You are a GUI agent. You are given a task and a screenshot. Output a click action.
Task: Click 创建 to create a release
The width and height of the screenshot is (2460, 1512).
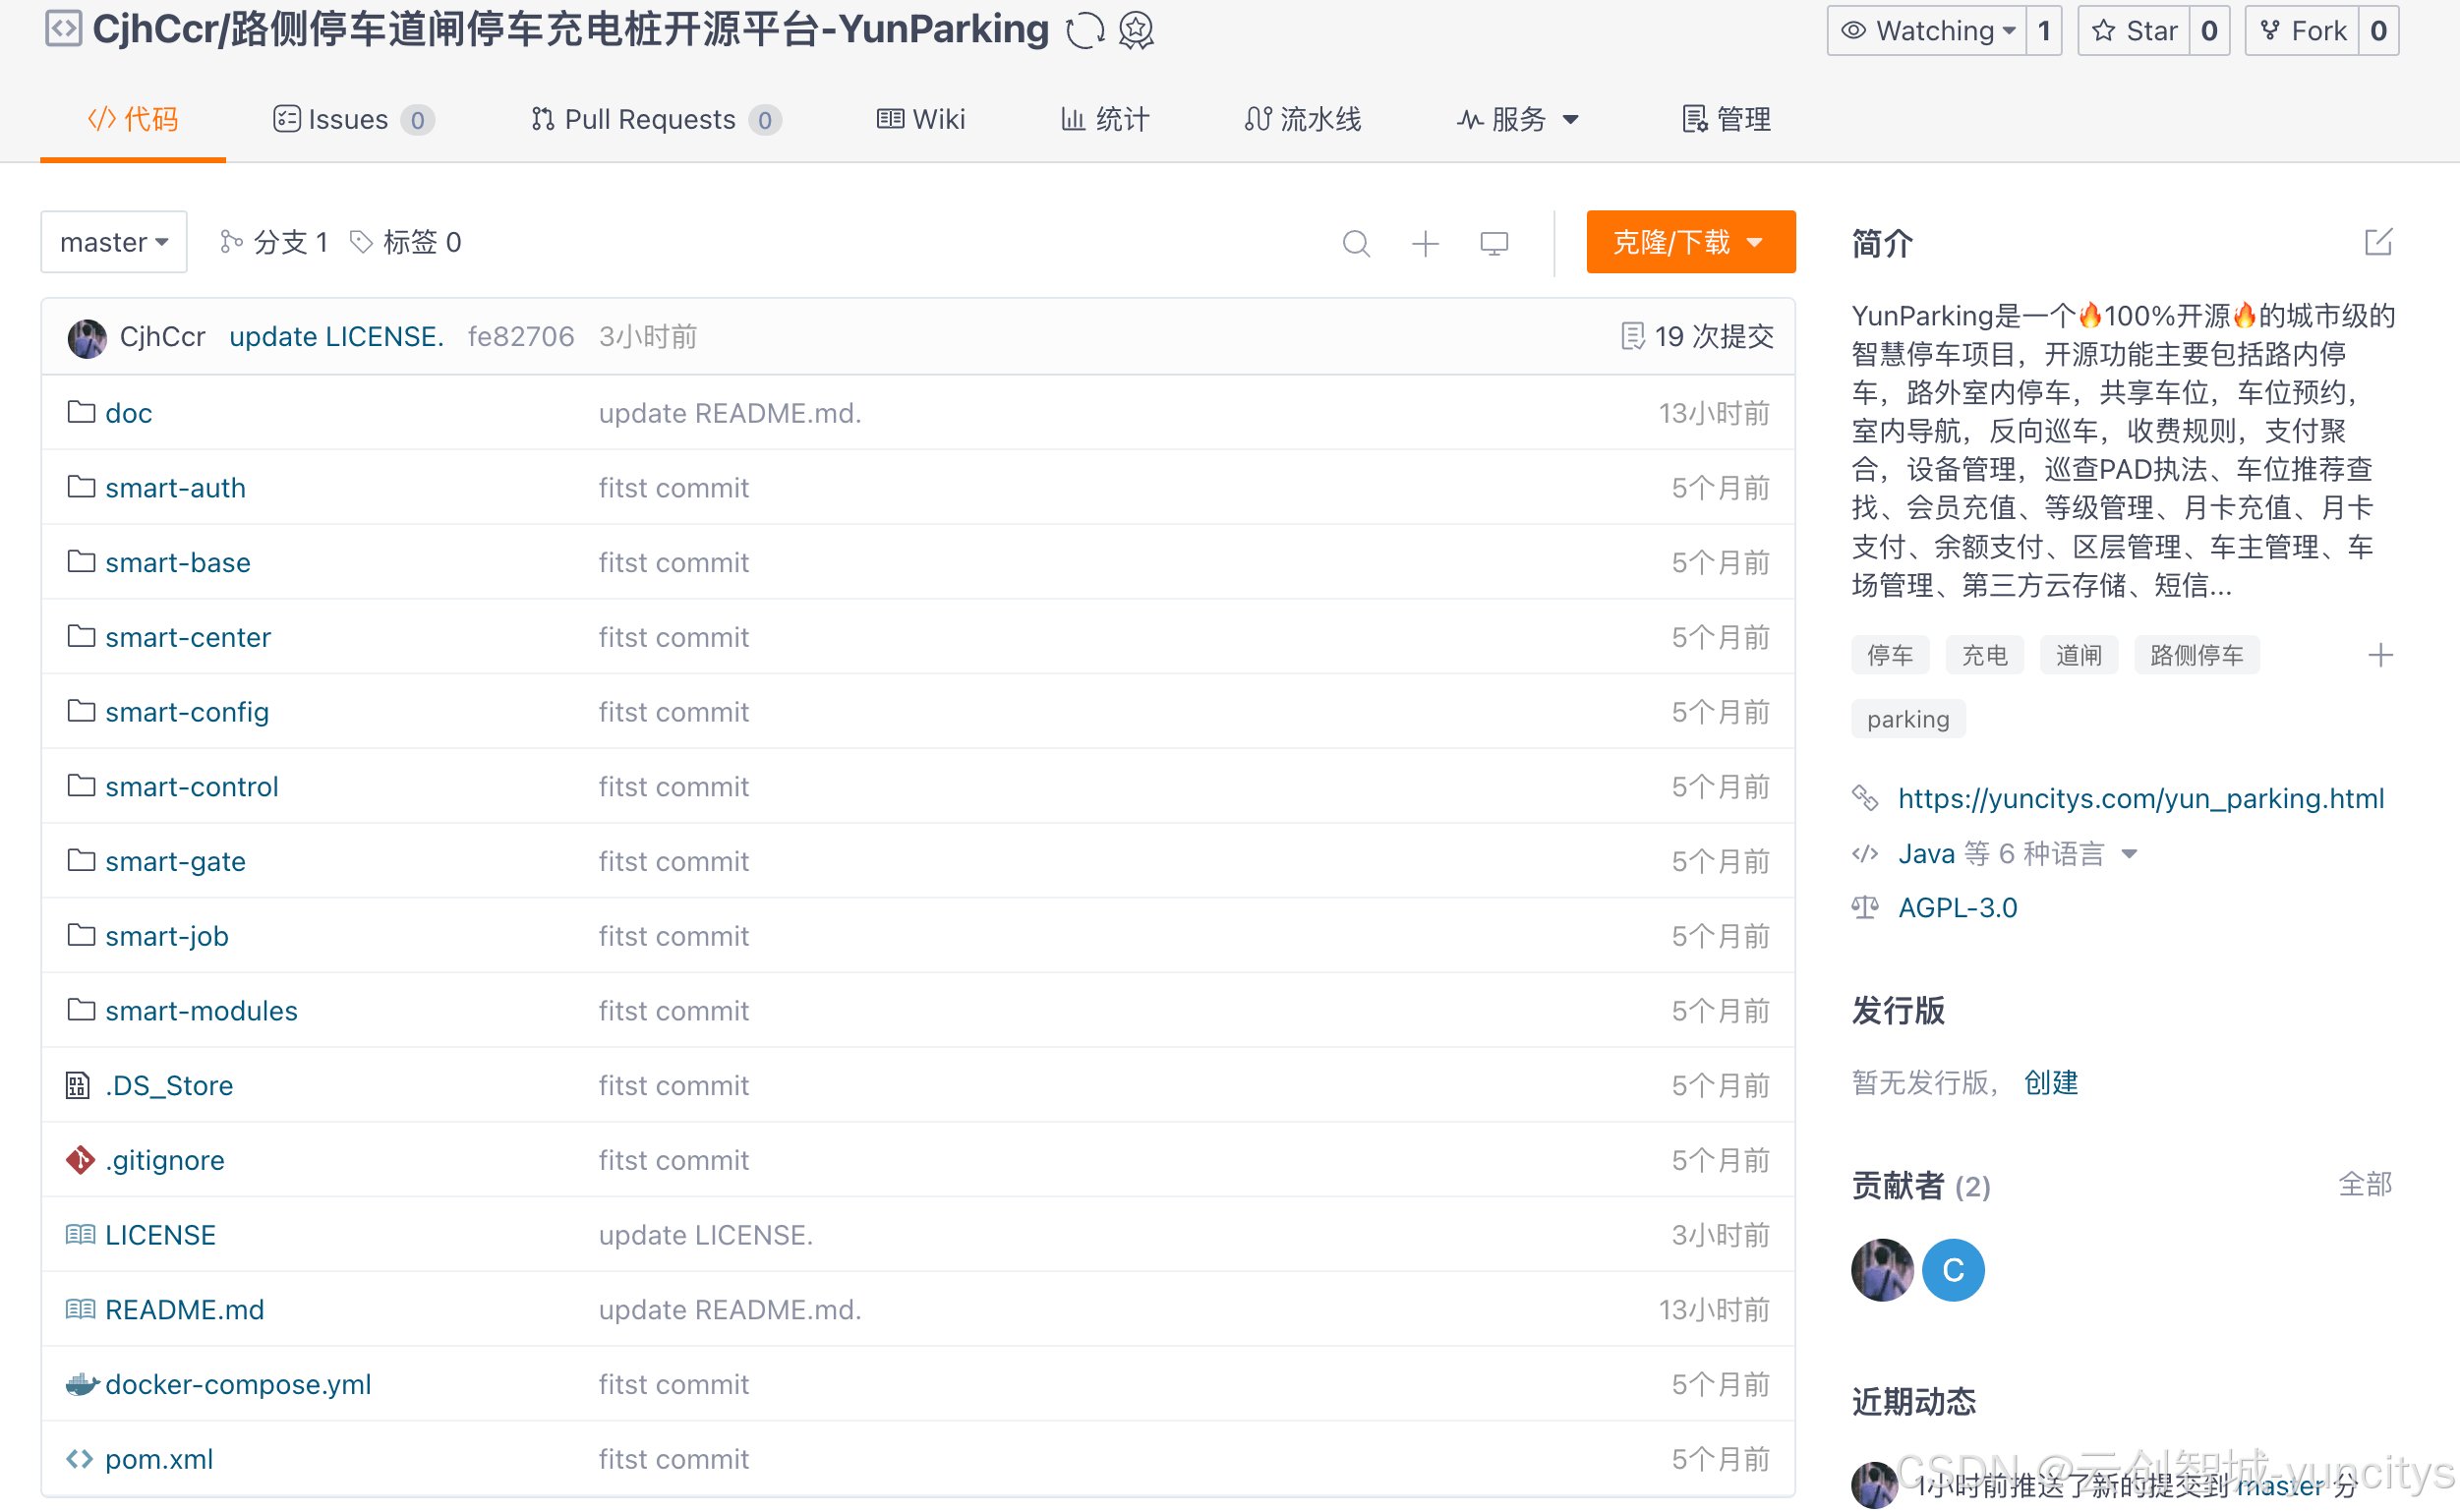tap(2051, 1083)
